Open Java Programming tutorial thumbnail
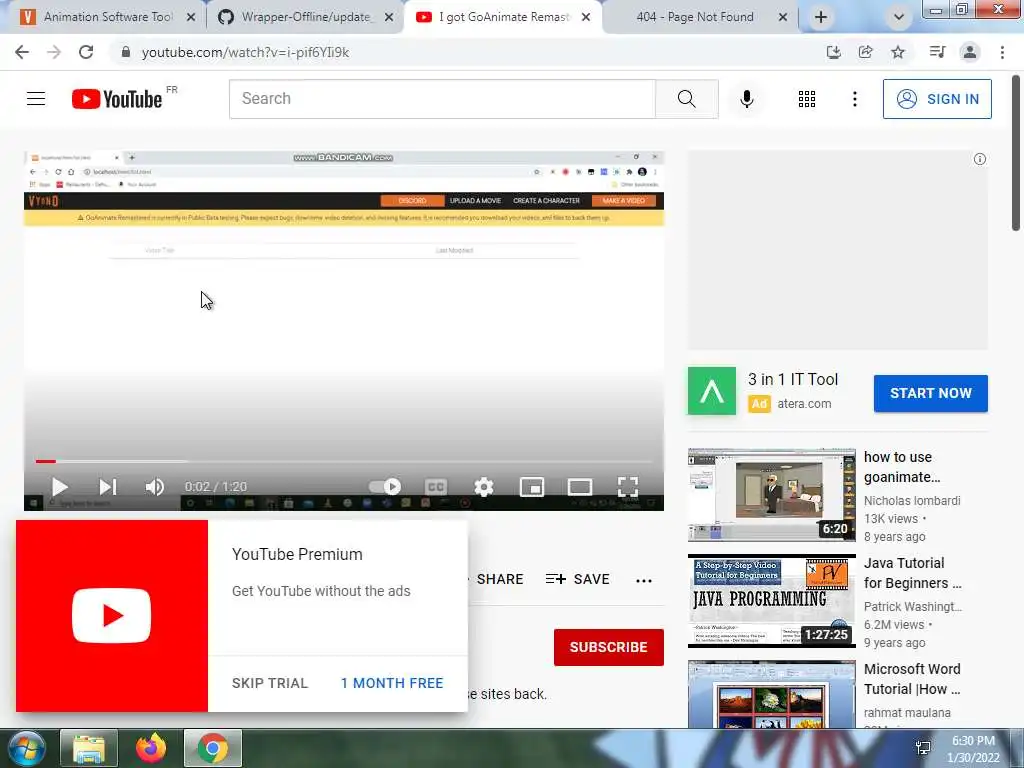The width and height of the screenshot is (1024, 768). 771,601
